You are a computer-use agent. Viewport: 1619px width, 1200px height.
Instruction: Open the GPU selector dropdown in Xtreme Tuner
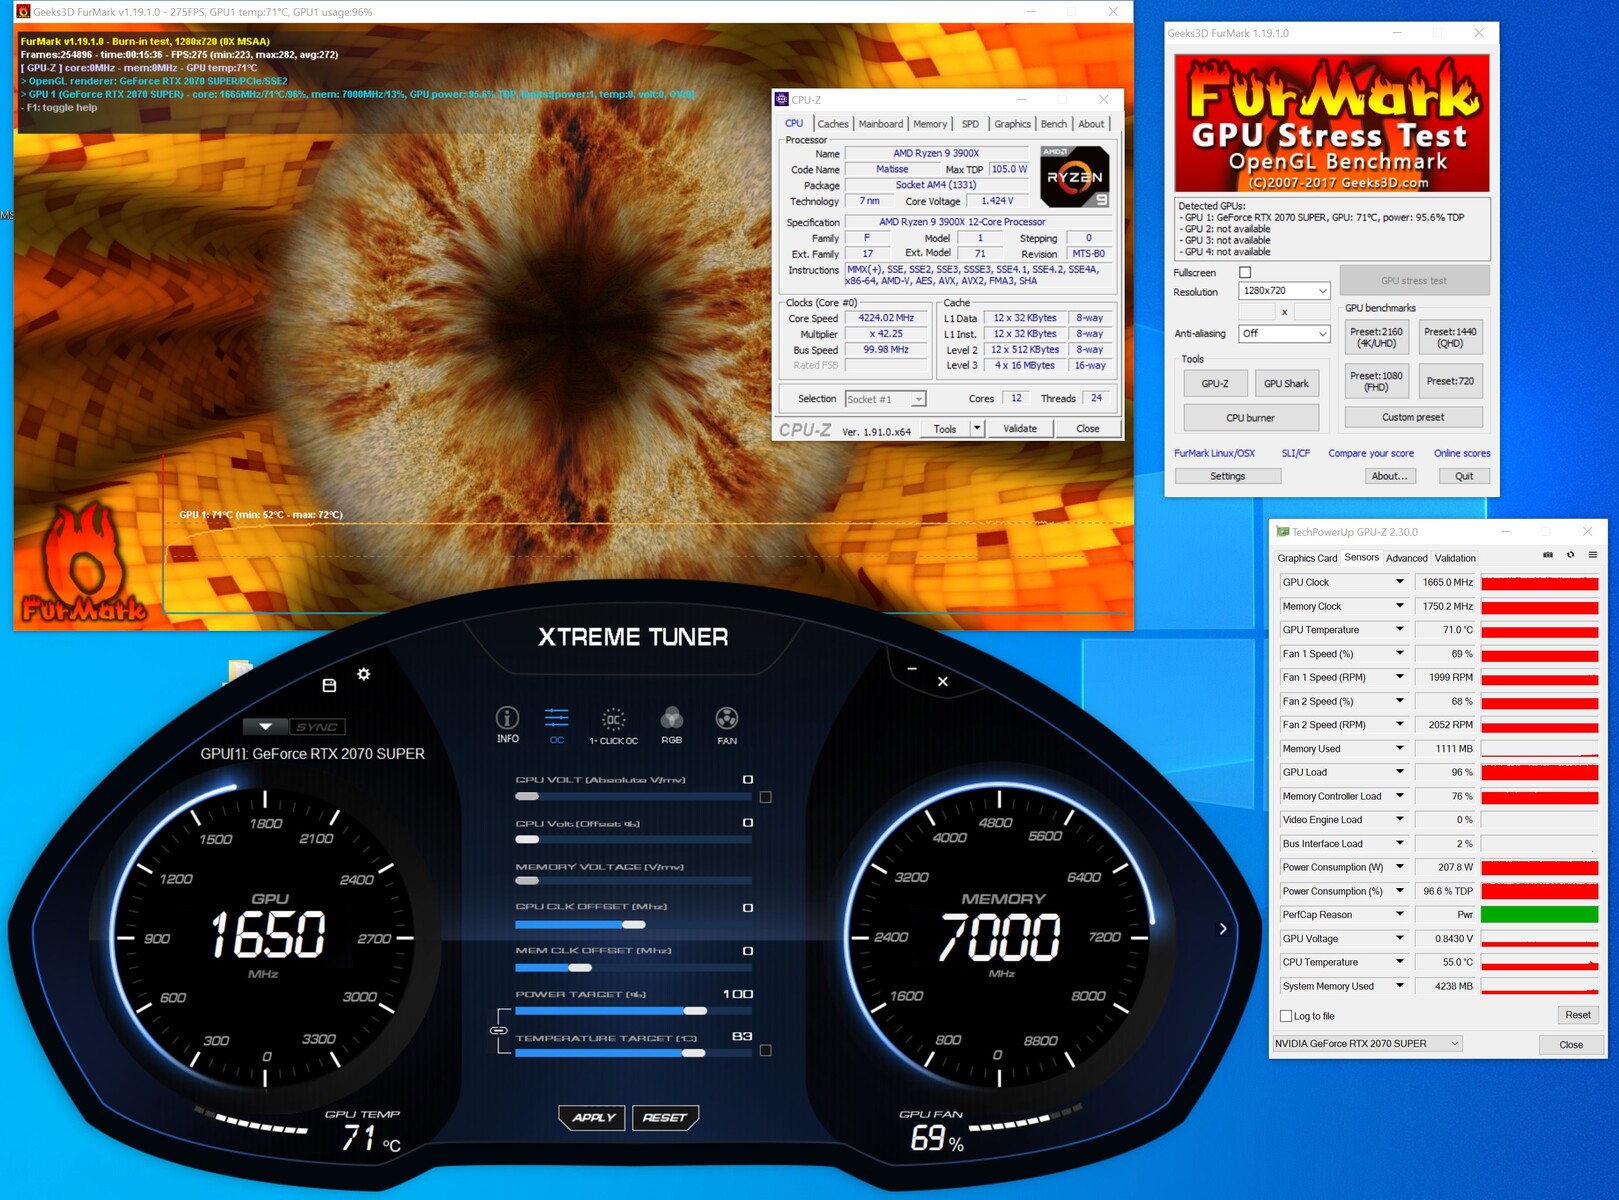pyautogui.click(x=265, y=727)
